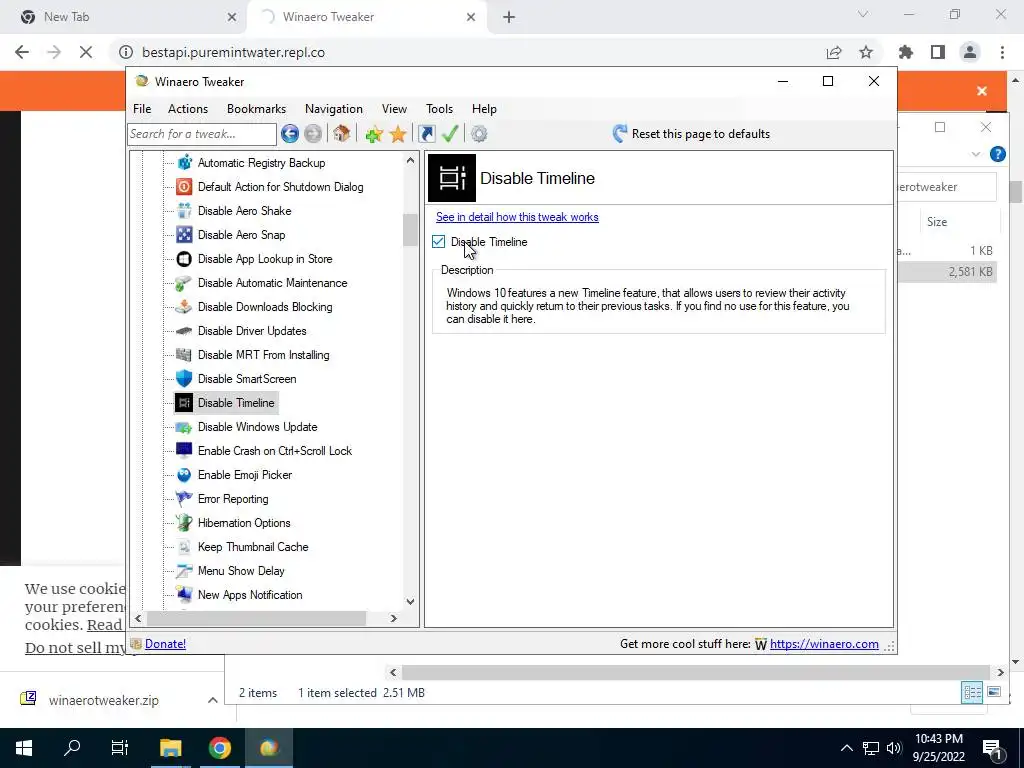This screenshot has height=768, width=1024.
Task: Click the Disable Aero Snap icon
Action: tap(184, 234)
